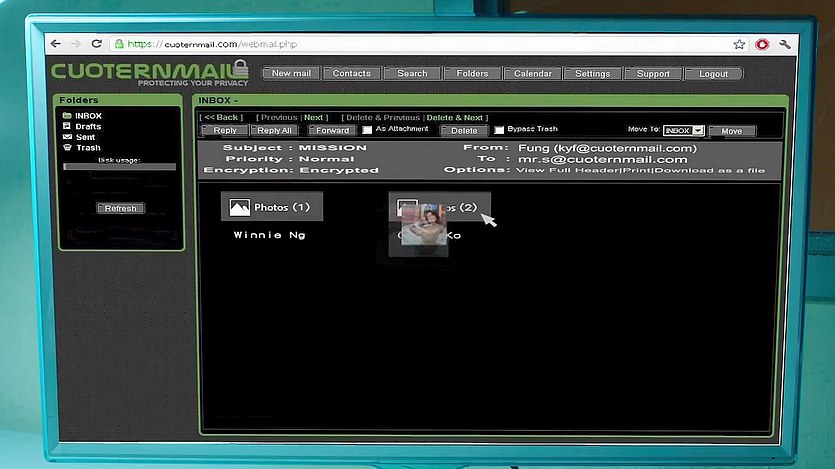Click the Trash bin icon

(x=67, y=147)
